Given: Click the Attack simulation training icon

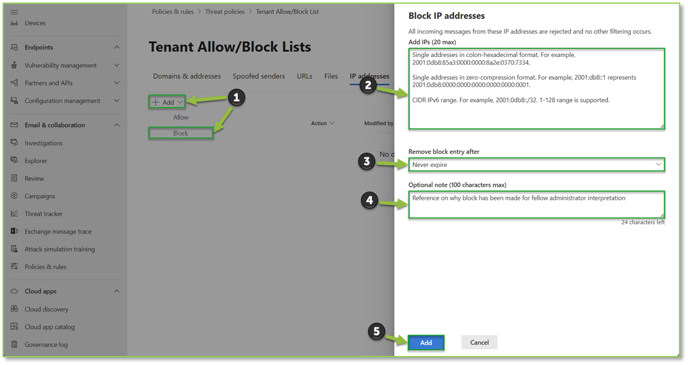Looking at the screenshot, I should (x=14, y=249).
